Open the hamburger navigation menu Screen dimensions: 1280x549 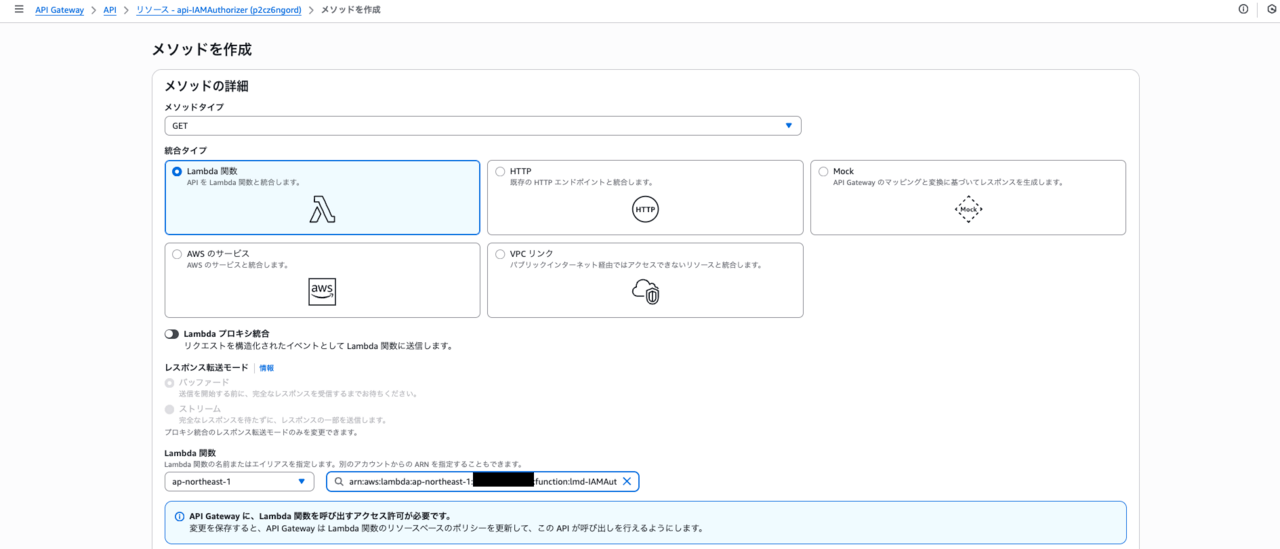click(18, 9)
